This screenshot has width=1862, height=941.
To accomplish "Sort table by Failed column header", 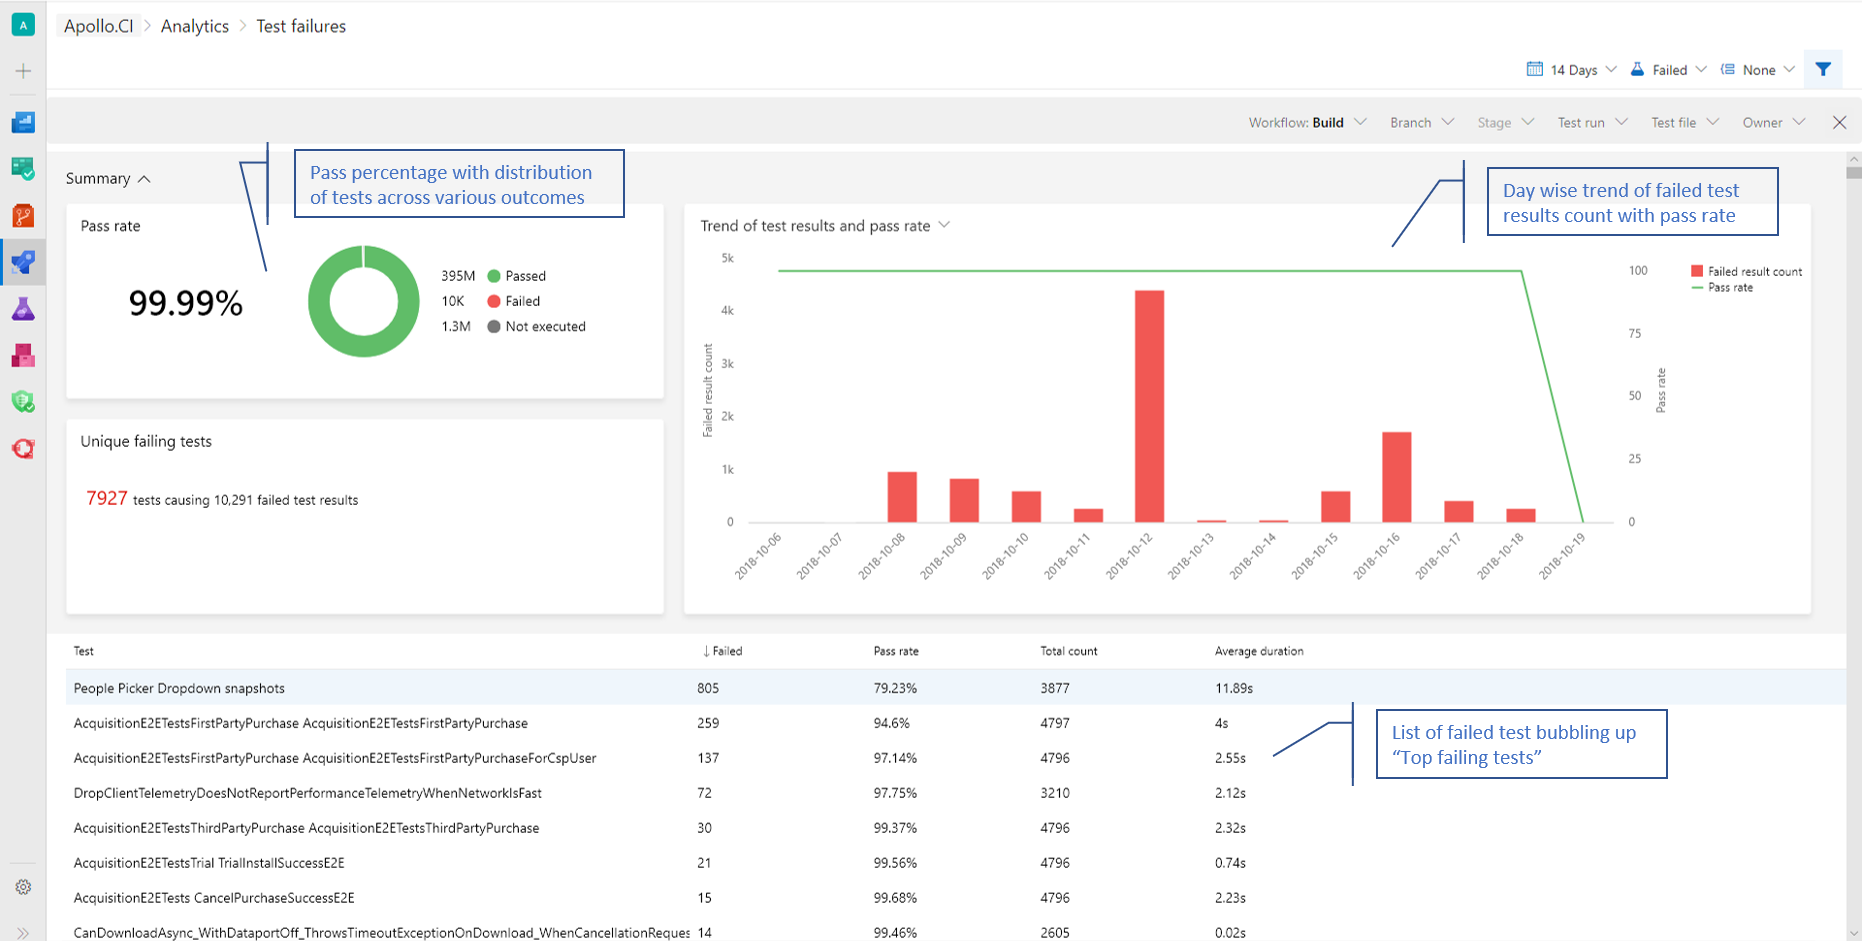I will click(x=723, y=651).
